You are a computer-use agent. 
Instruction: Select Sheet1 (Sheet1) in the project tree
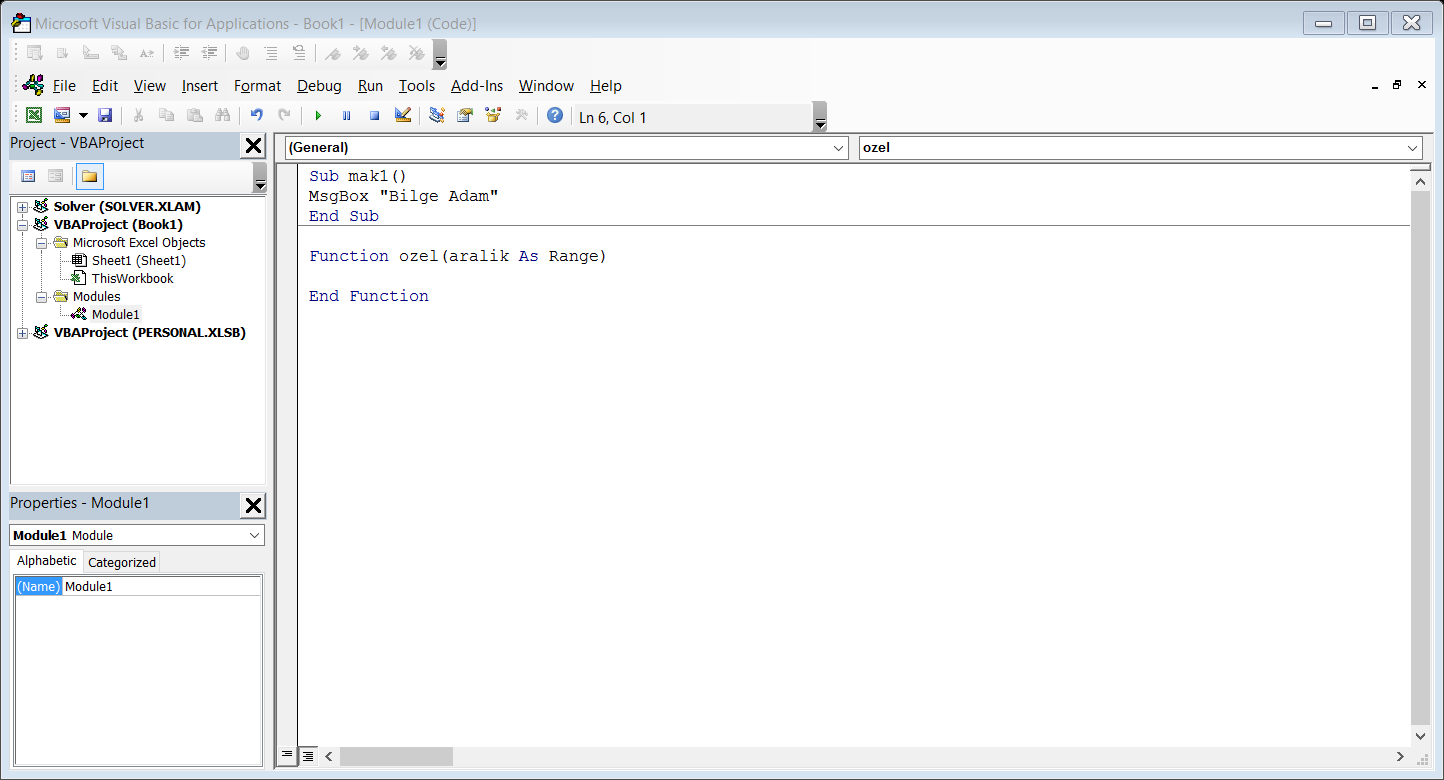139,261
